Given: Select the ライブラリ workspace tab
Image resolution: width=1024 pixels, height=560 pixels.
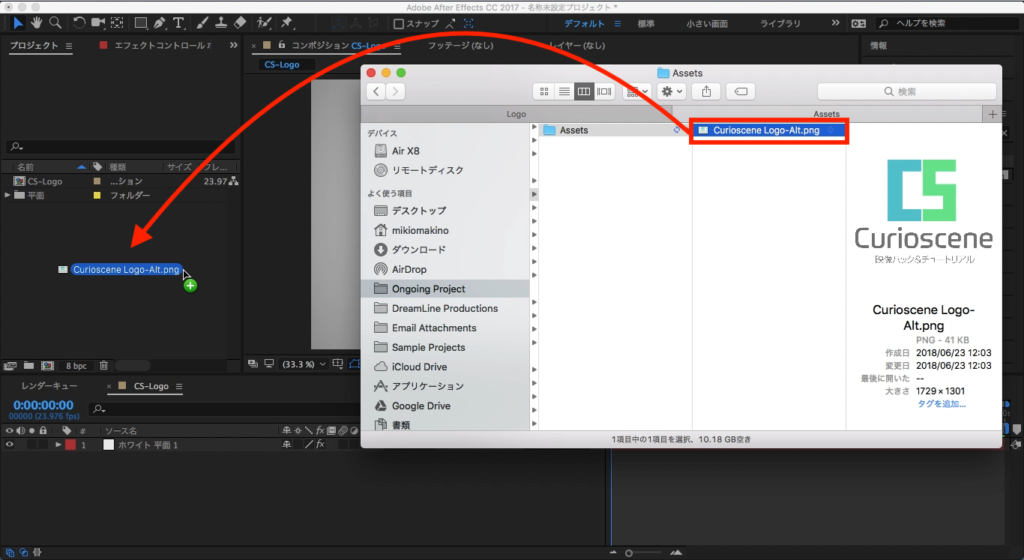Looking at the screenshot, I should point(779,23).
